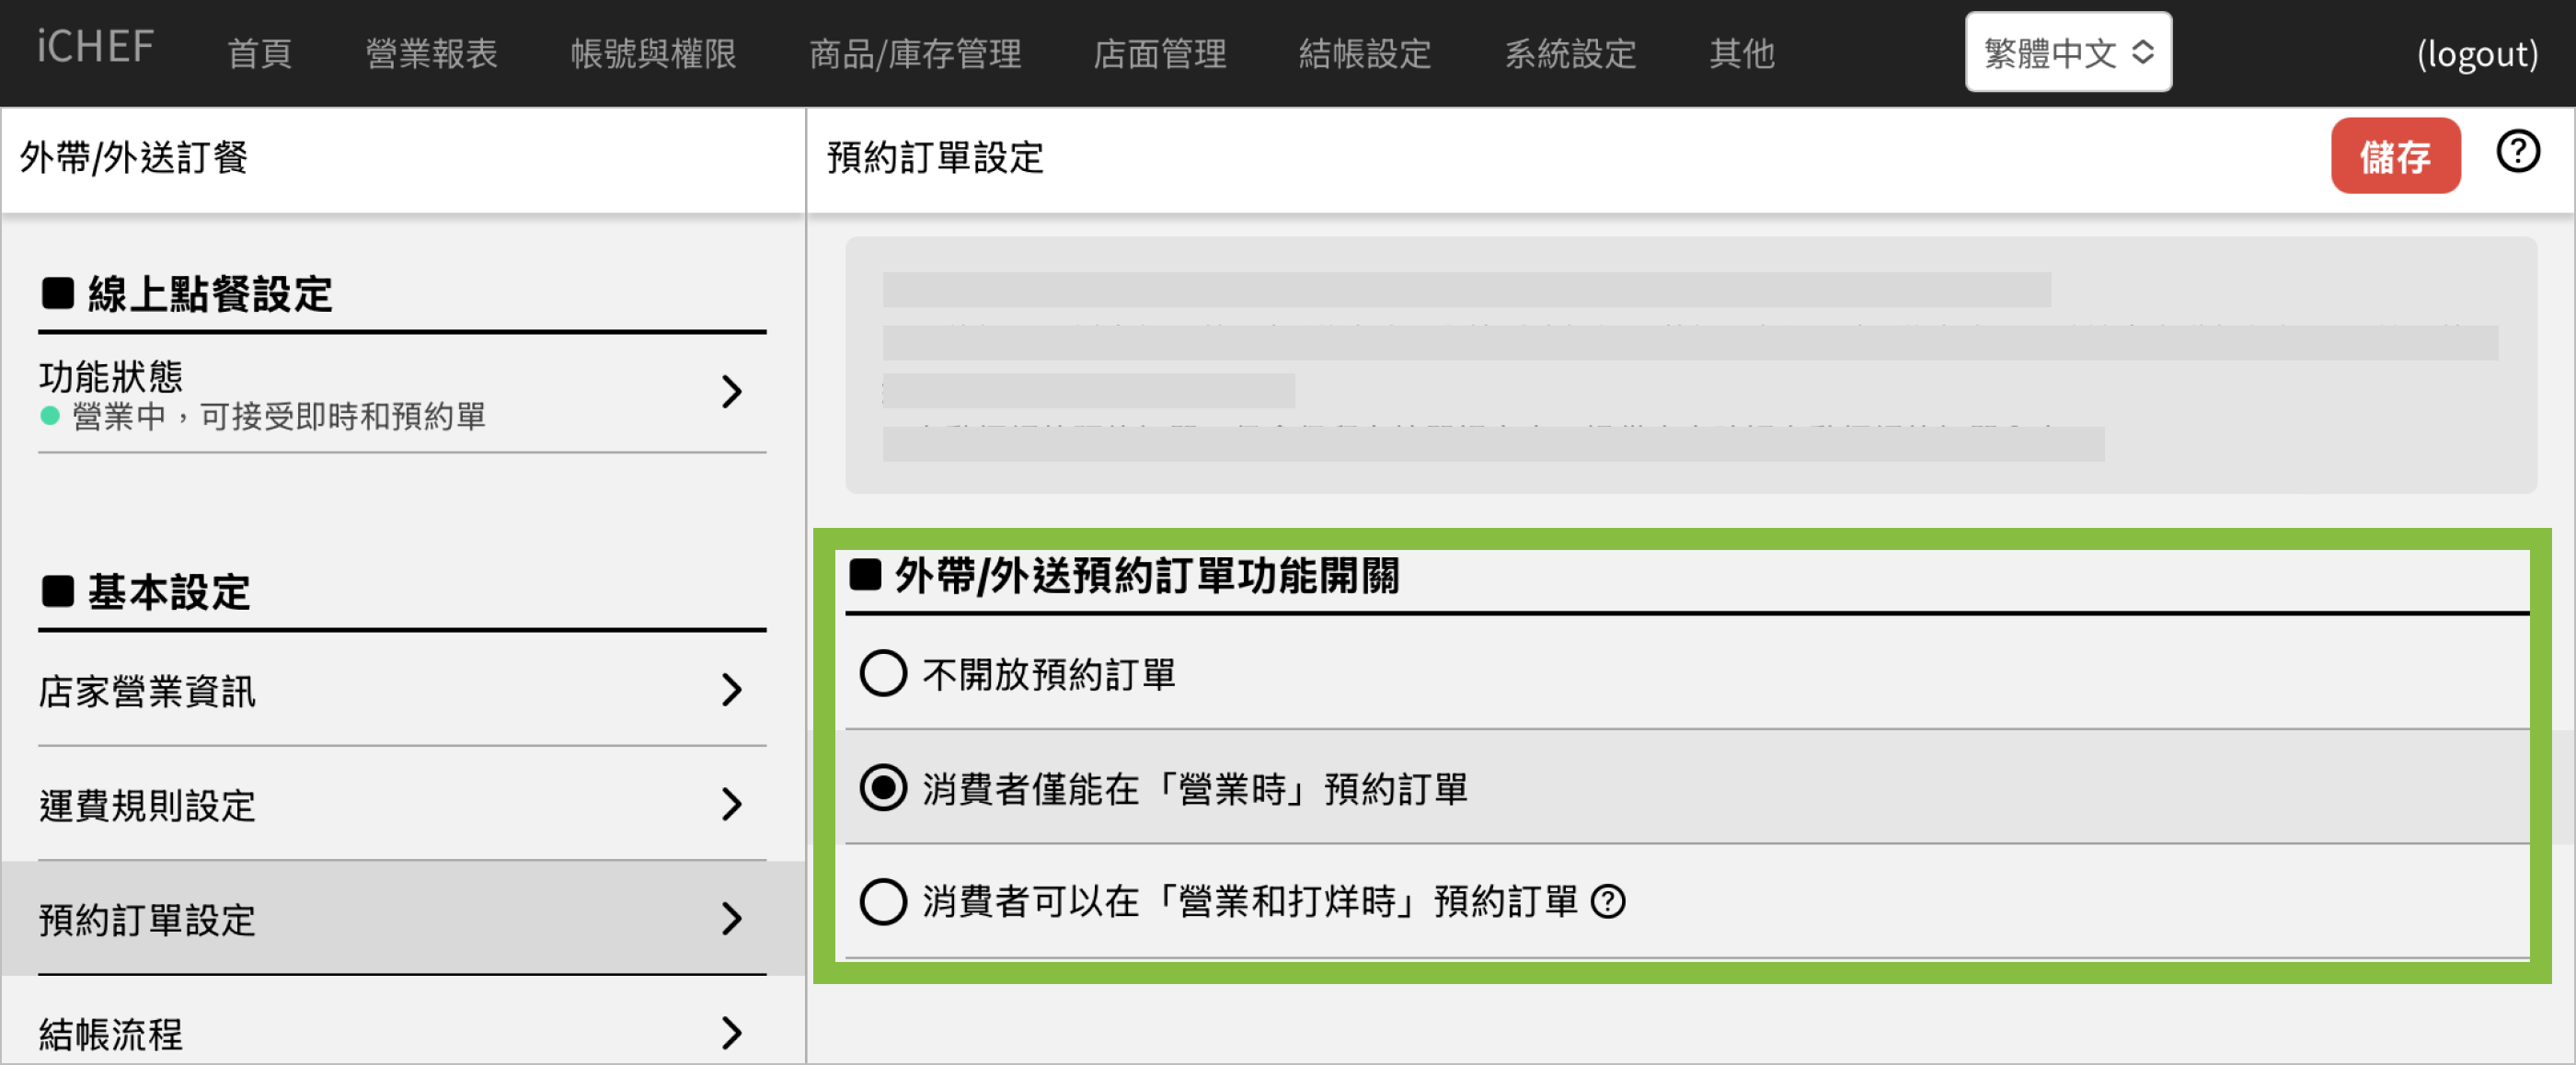Click the (logout) link
Screen dimensions: 2576x1065
pyautogui.click(x=2476, y=53)
